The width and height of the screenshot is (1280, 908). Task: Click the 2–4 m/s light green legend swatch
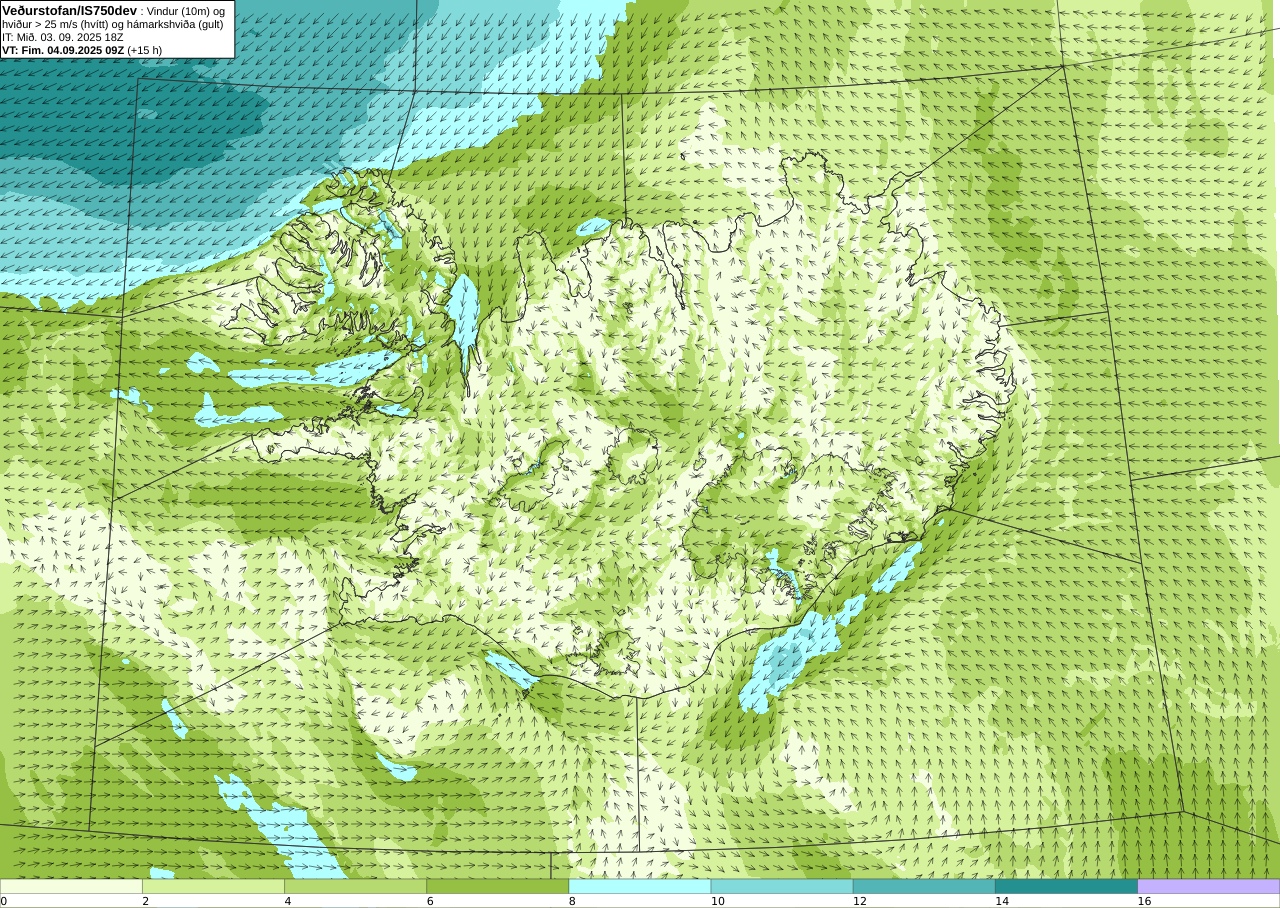pyautogui.click(x=213, y=886)
